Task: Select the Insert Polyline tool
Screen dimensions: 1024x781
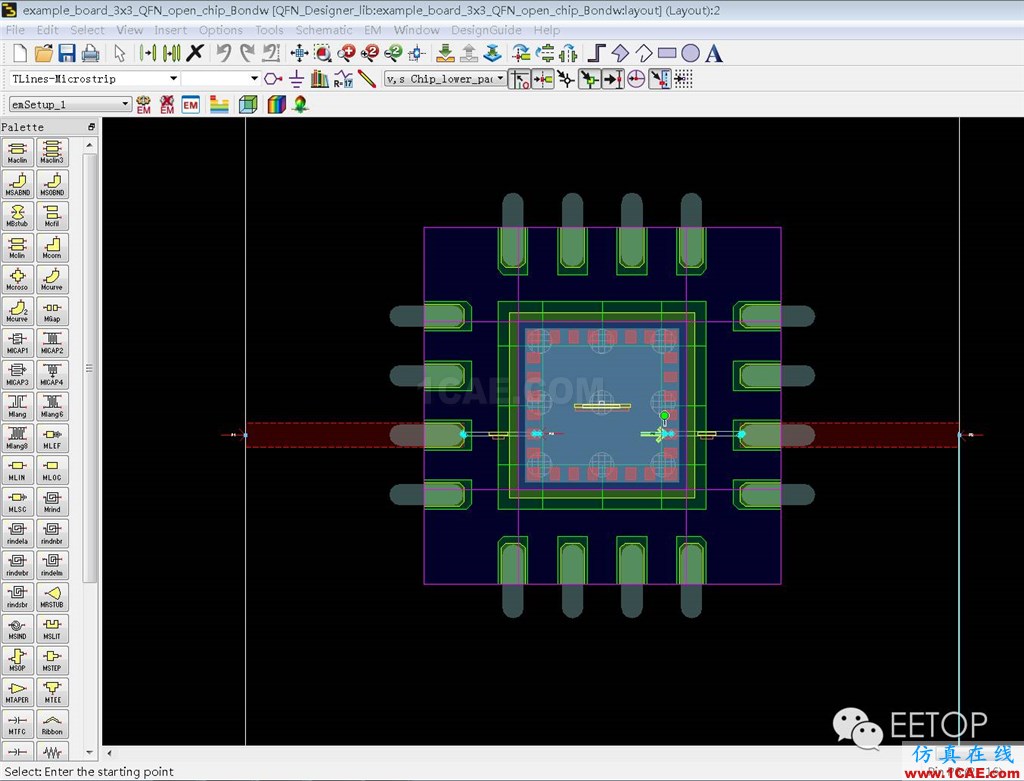Action: 643,53
